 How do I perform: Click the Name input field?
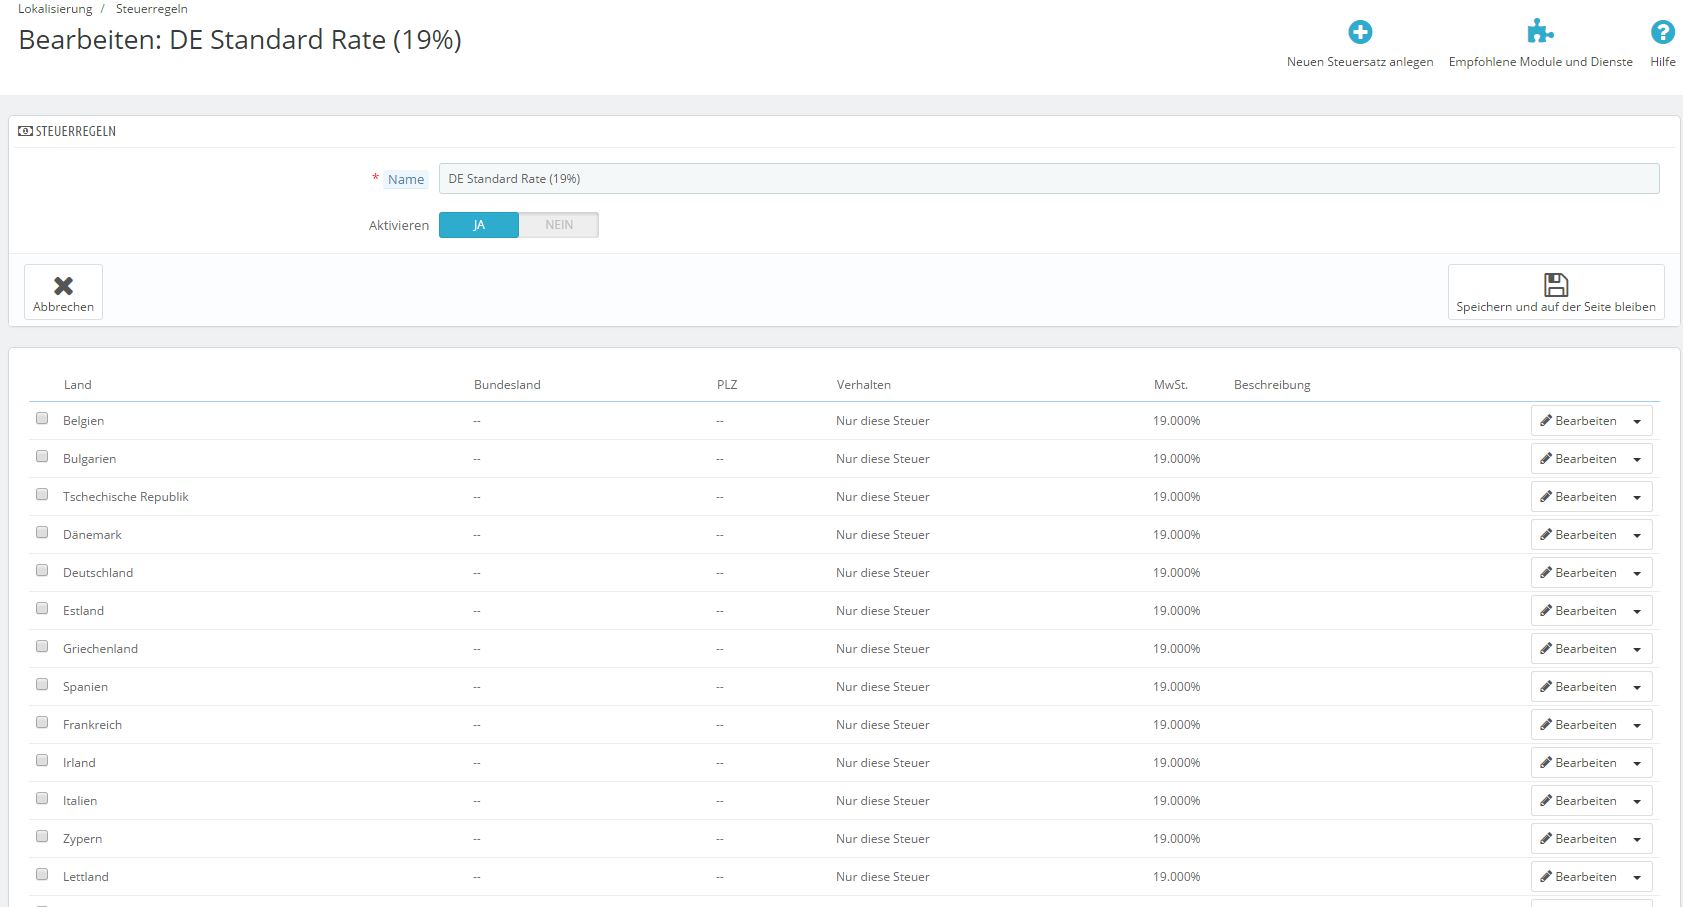click(x=1049, y=179)
